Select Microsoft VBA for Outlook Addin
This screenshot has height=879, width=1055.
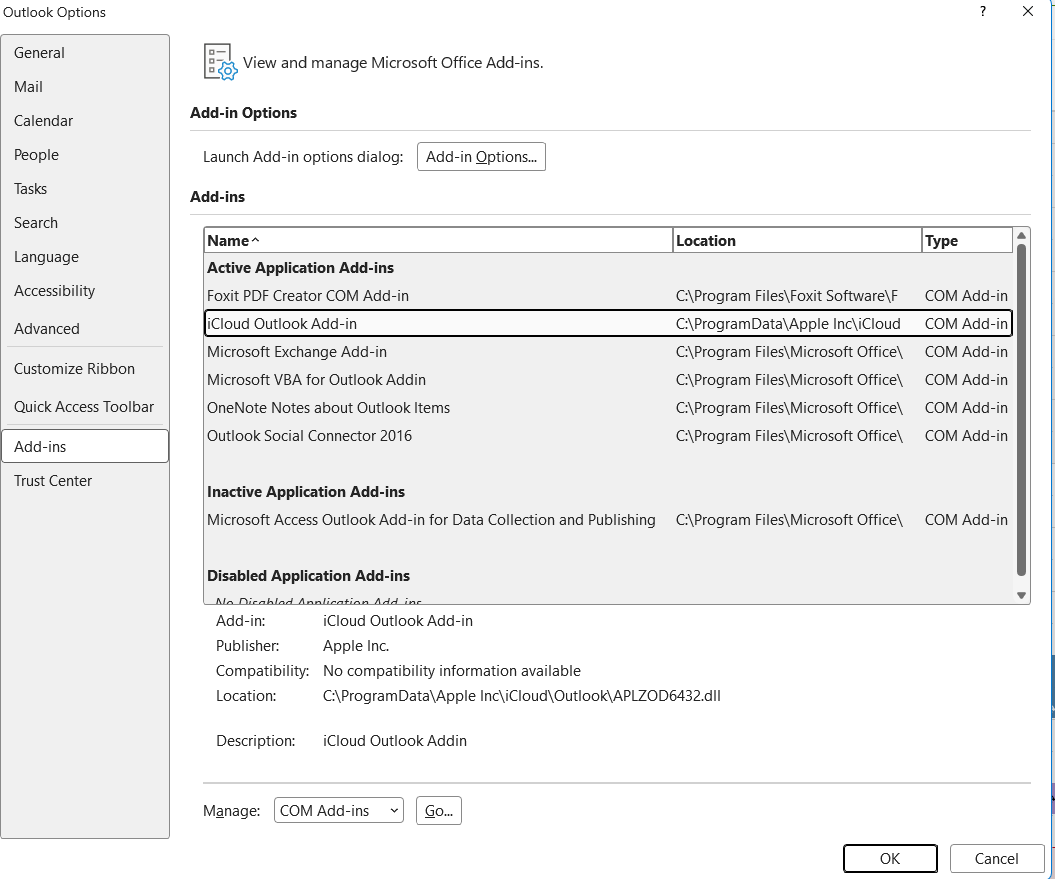(608, 380)
